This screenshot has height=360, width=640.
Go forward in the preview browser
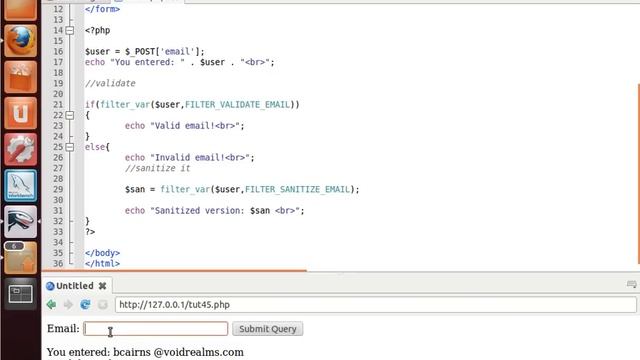68,304
